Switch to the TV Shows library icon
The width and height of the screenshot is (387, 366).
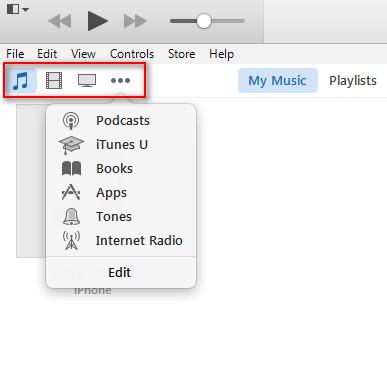pyautogui.click(x=87, y=81)
